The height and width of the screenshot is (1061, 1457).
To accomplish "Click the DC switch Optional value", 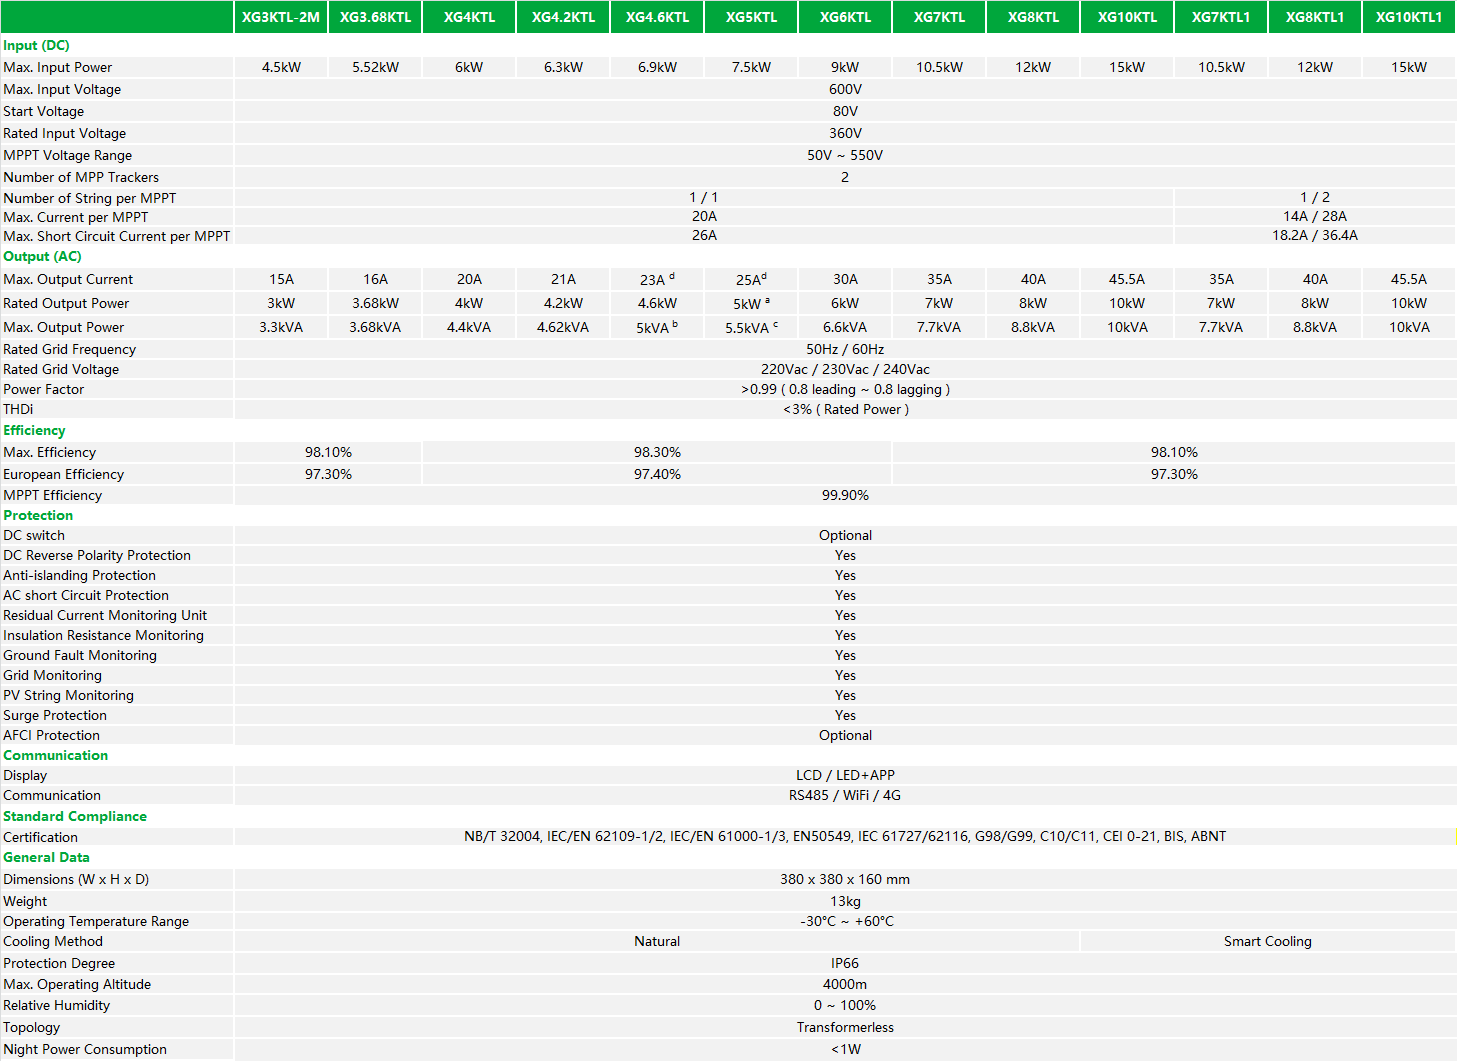I will 845,535.
